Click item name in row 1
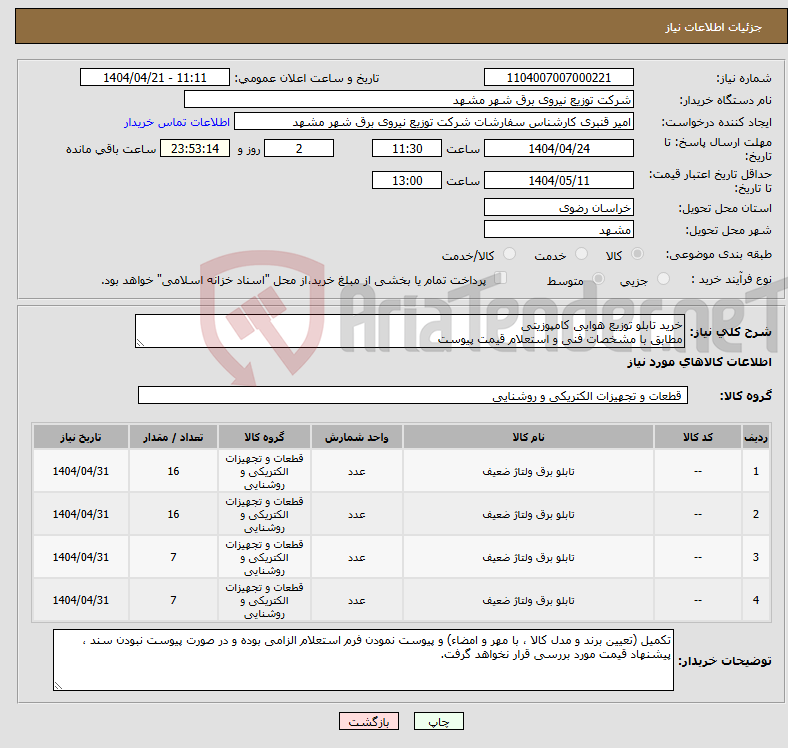 [x=528, y=472]
